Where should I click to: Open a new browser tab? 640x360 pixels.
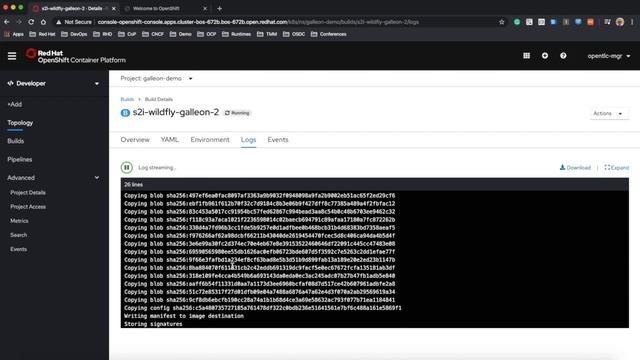(219, 9)
